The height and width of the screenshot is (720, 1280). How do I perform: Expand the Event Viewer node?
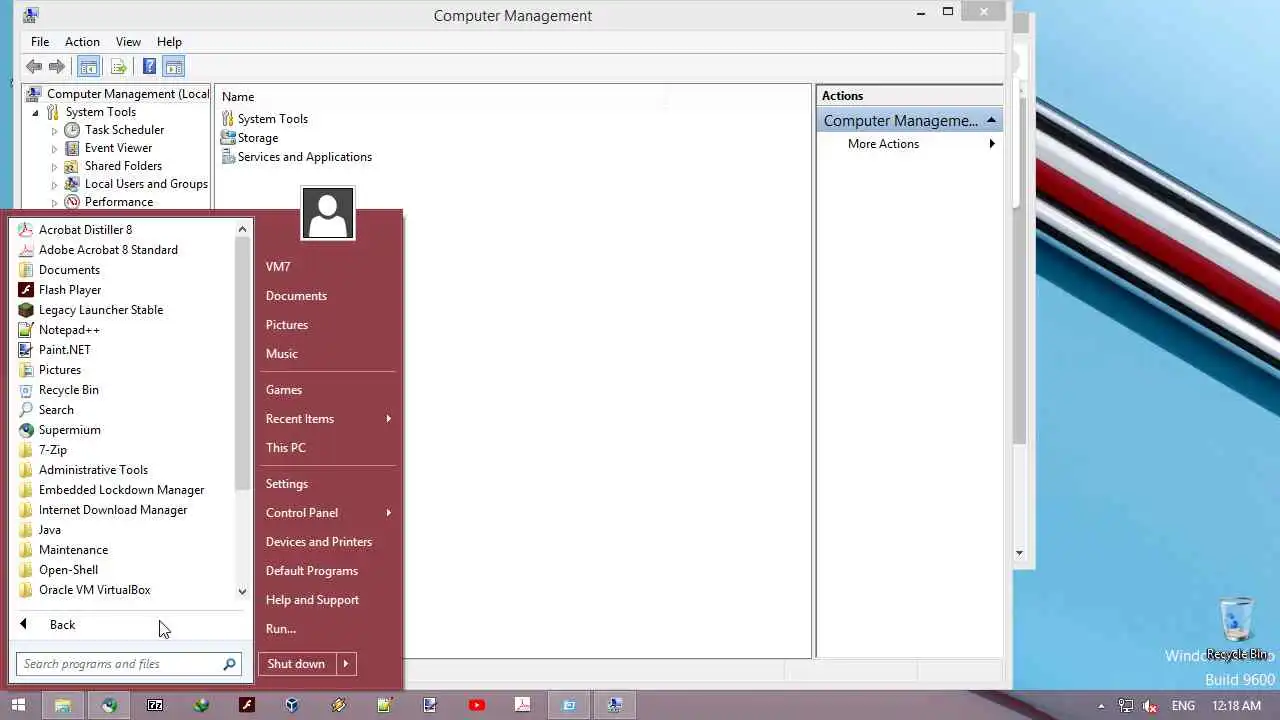55,148
